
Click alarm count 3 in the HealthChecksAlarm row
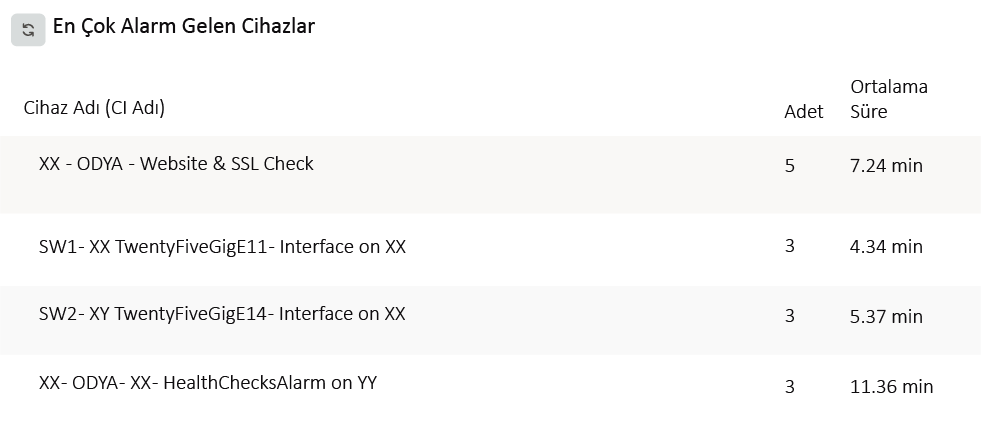pos(790,387)
